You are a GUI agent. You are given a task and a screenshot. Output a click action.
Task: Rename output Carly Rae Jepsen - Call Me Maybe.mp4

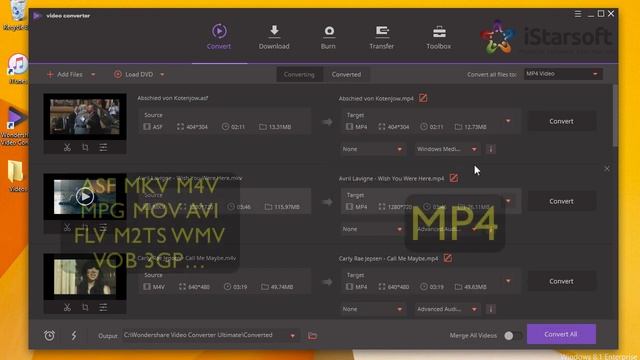pos(448,258)
